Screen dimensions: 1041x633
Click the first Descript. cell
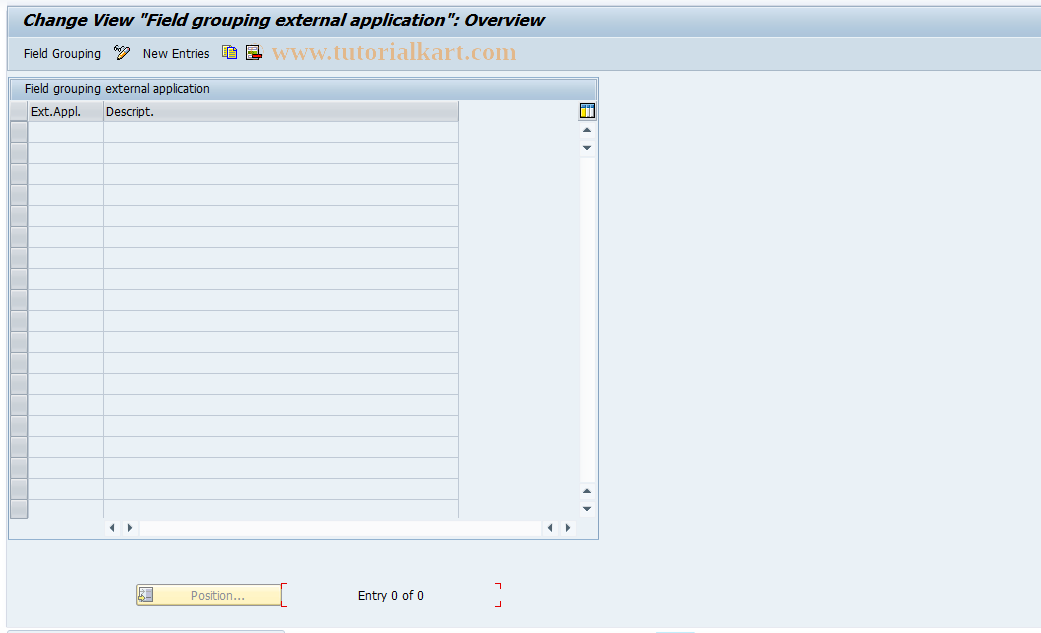[281, 132]
